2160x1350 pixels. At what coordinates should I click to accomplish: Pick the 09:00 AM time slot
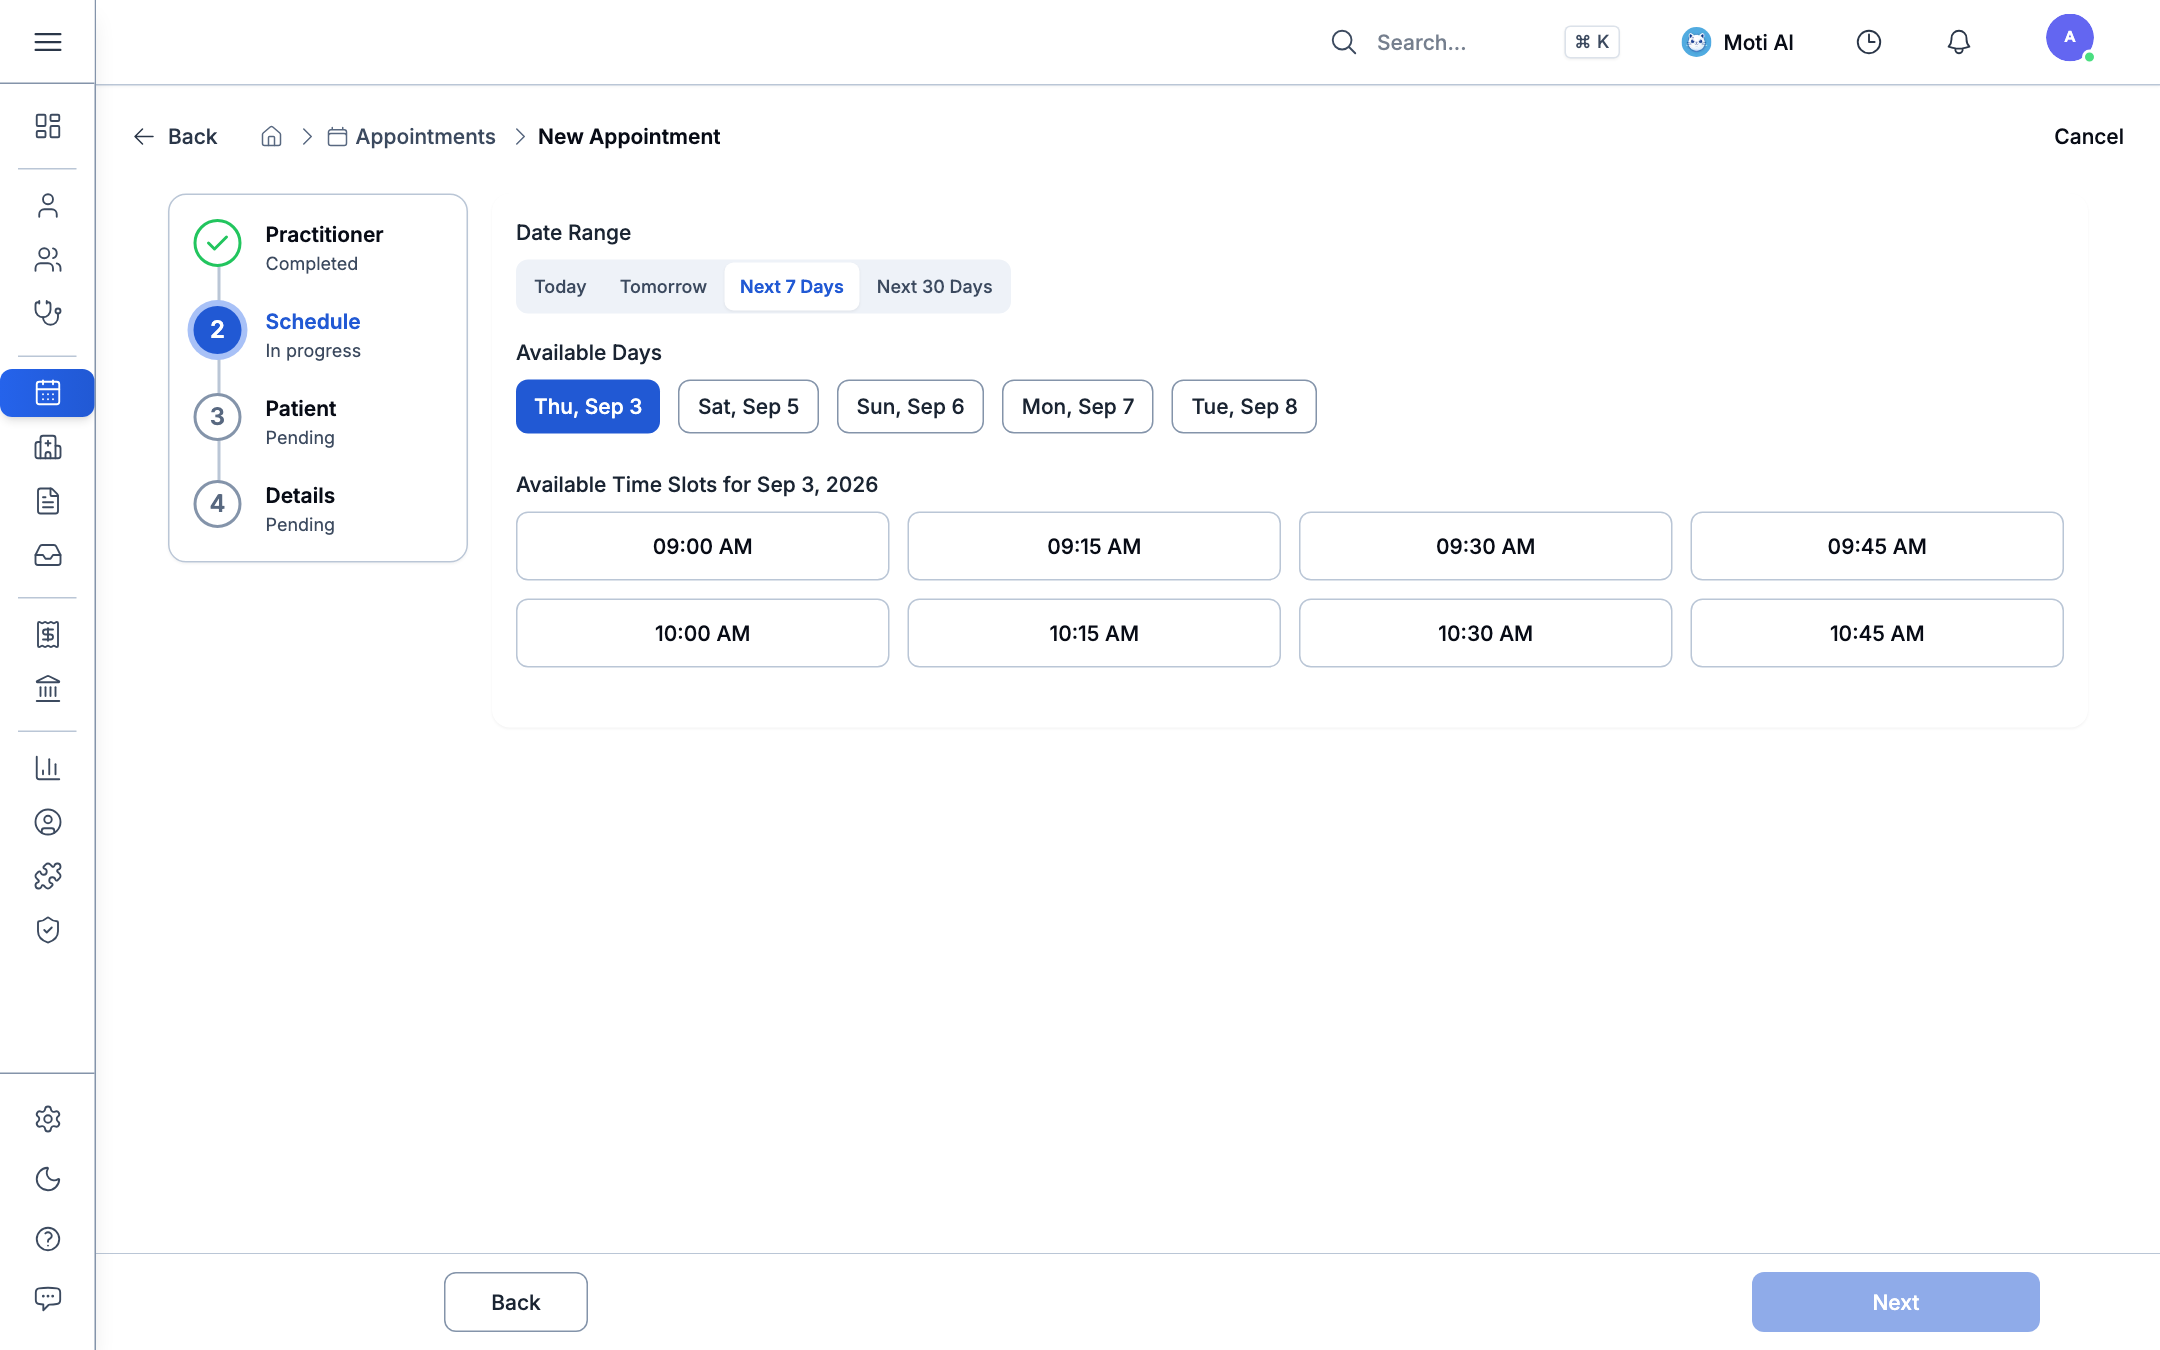(x=702, y=546)
